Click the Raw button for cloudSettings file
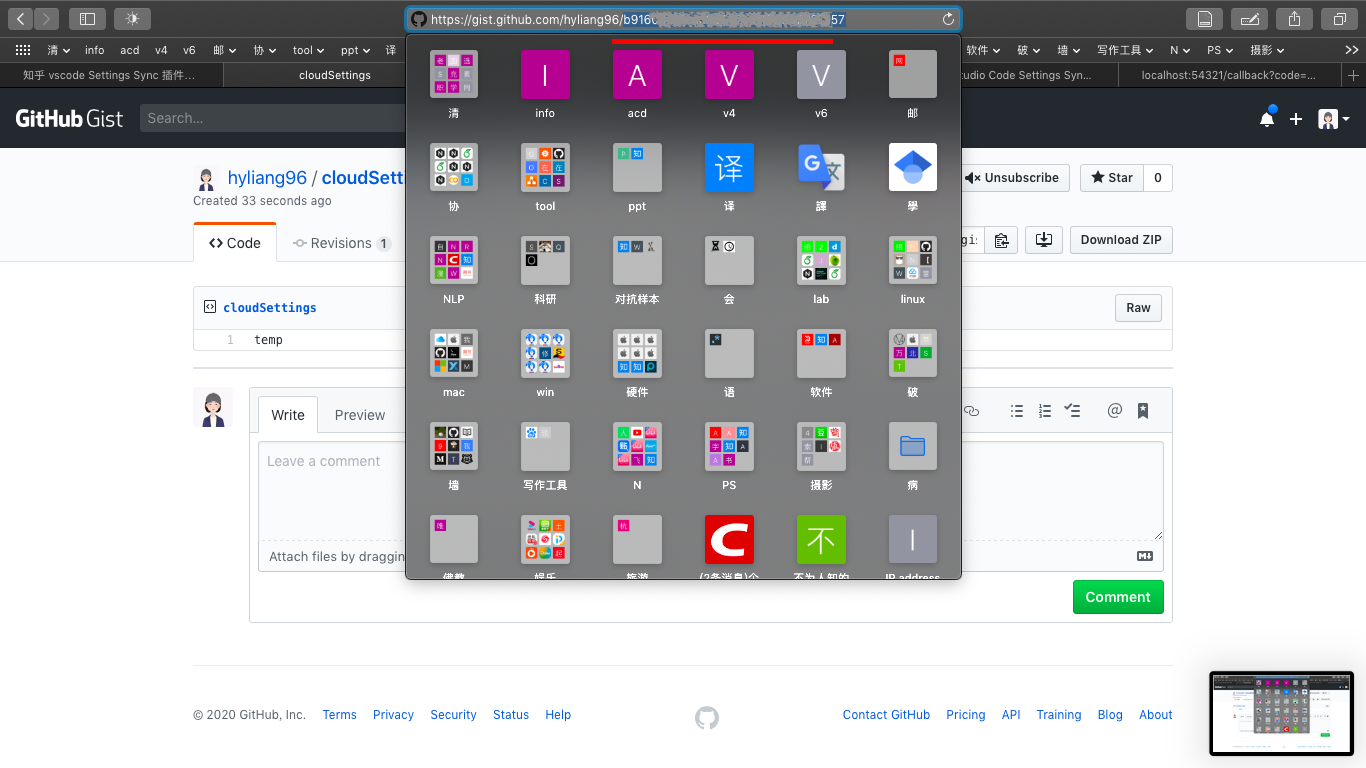The width and height of the screenshot is (1366, 768). pyautogui.click(x=1138, y=308)
